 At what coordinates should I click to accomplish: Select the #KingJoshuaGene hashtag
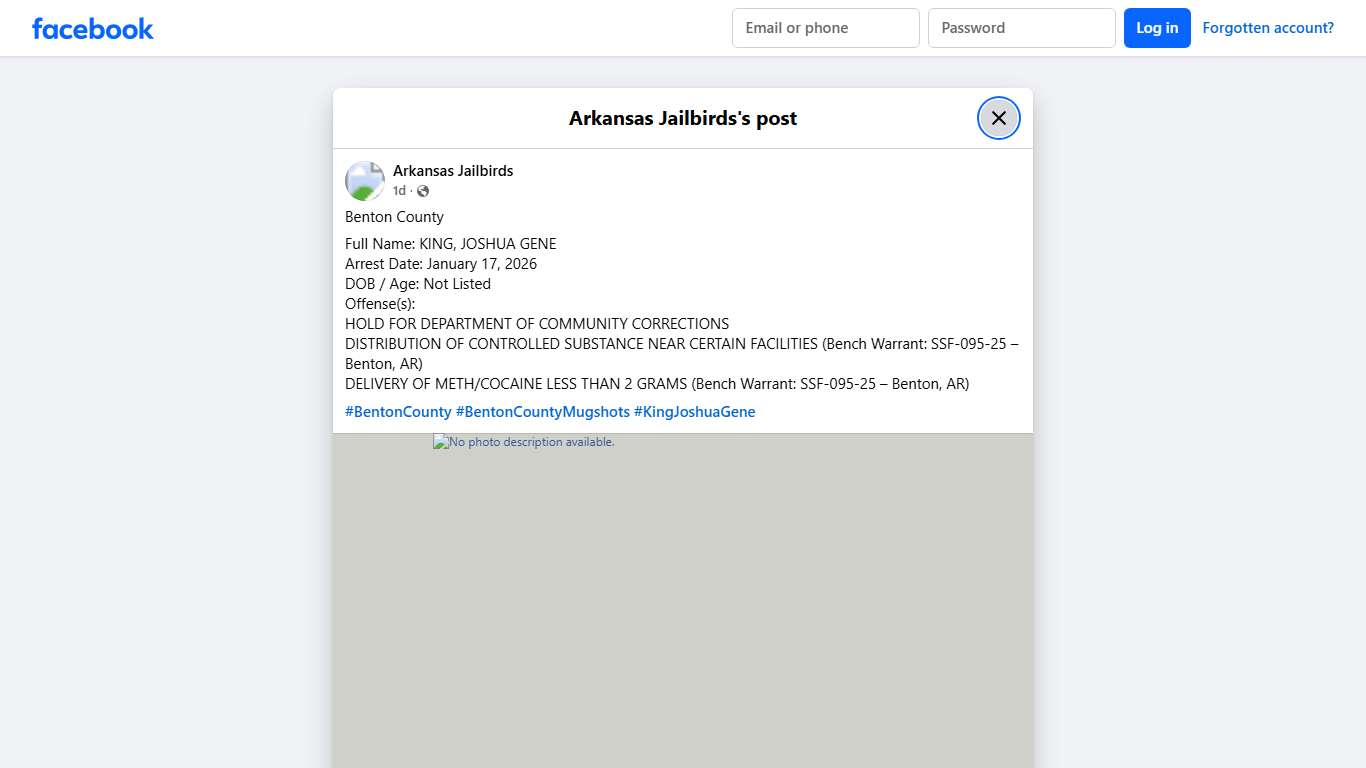point(694,411)
